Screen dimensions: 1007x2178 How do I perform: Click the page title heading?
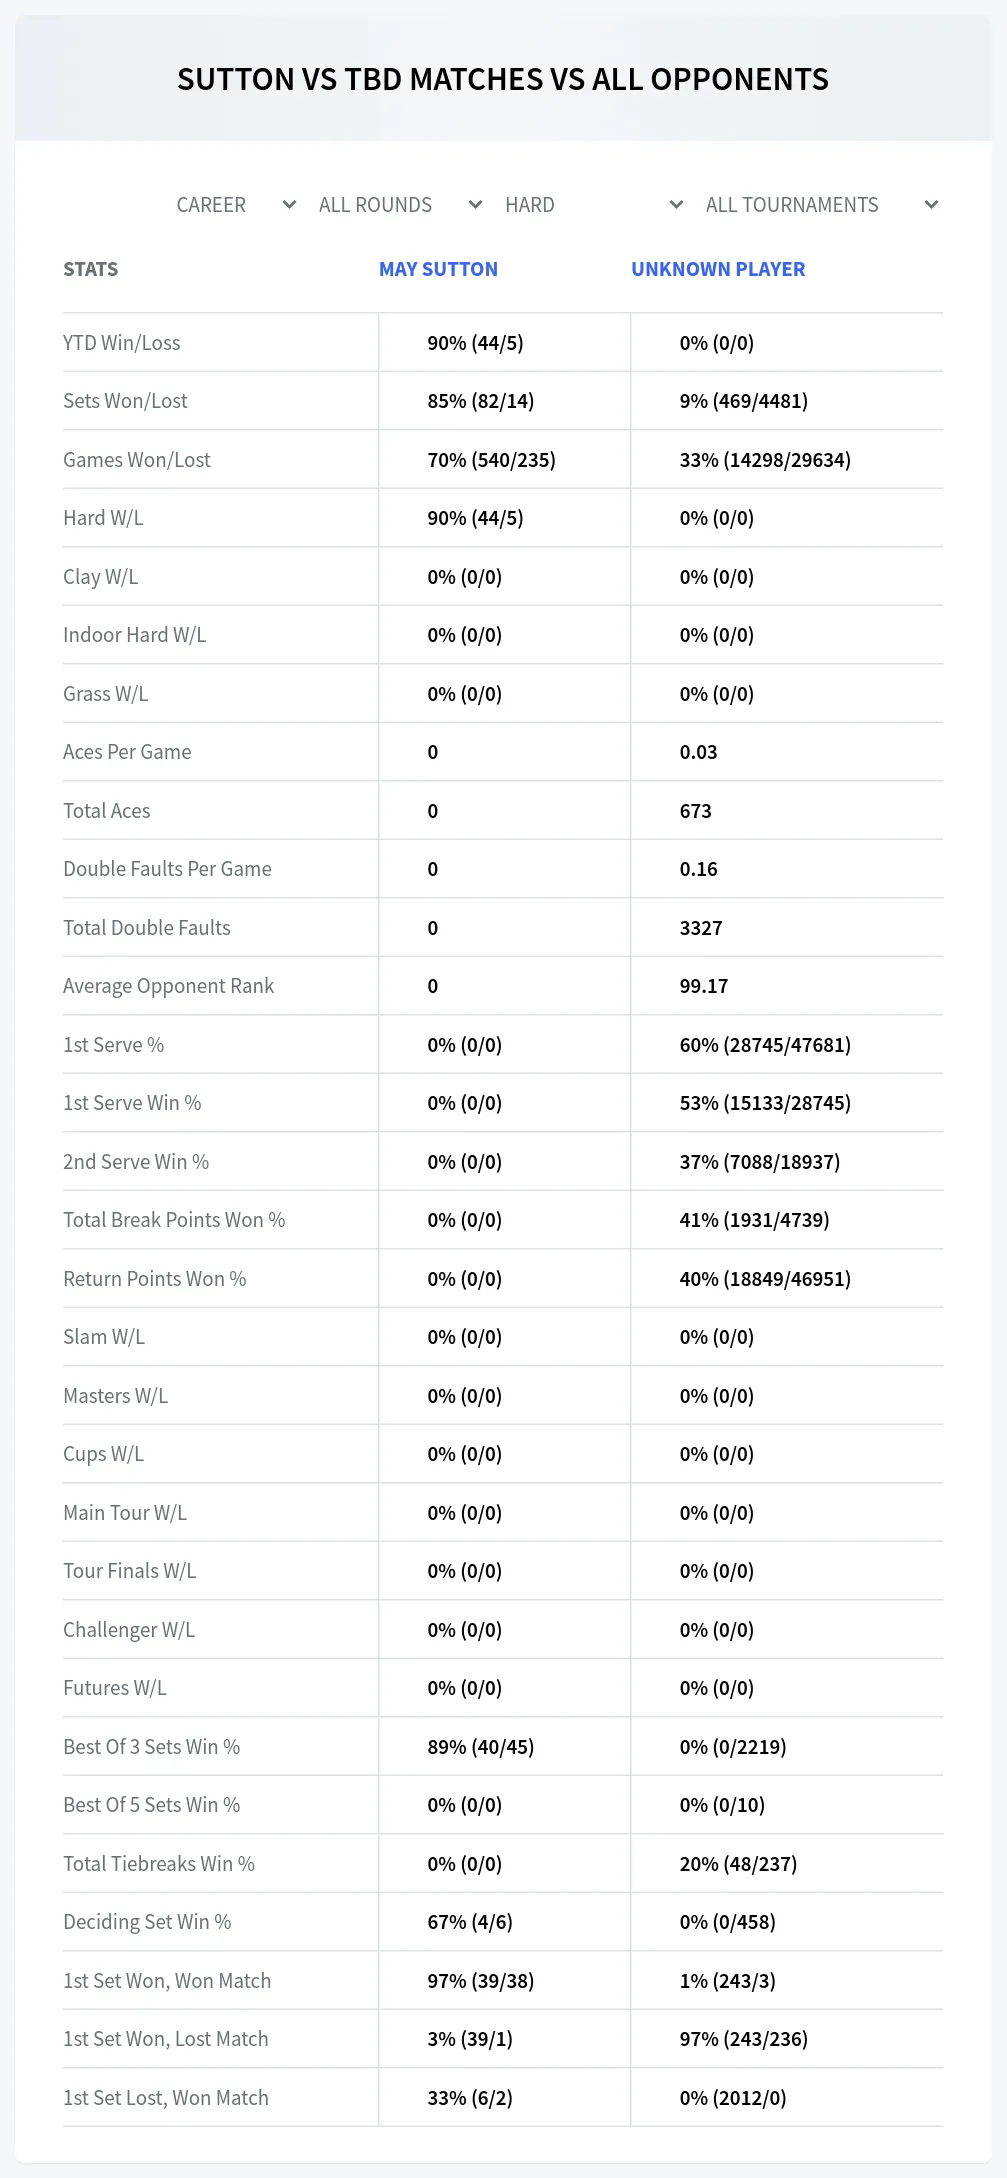click(503, 79)
